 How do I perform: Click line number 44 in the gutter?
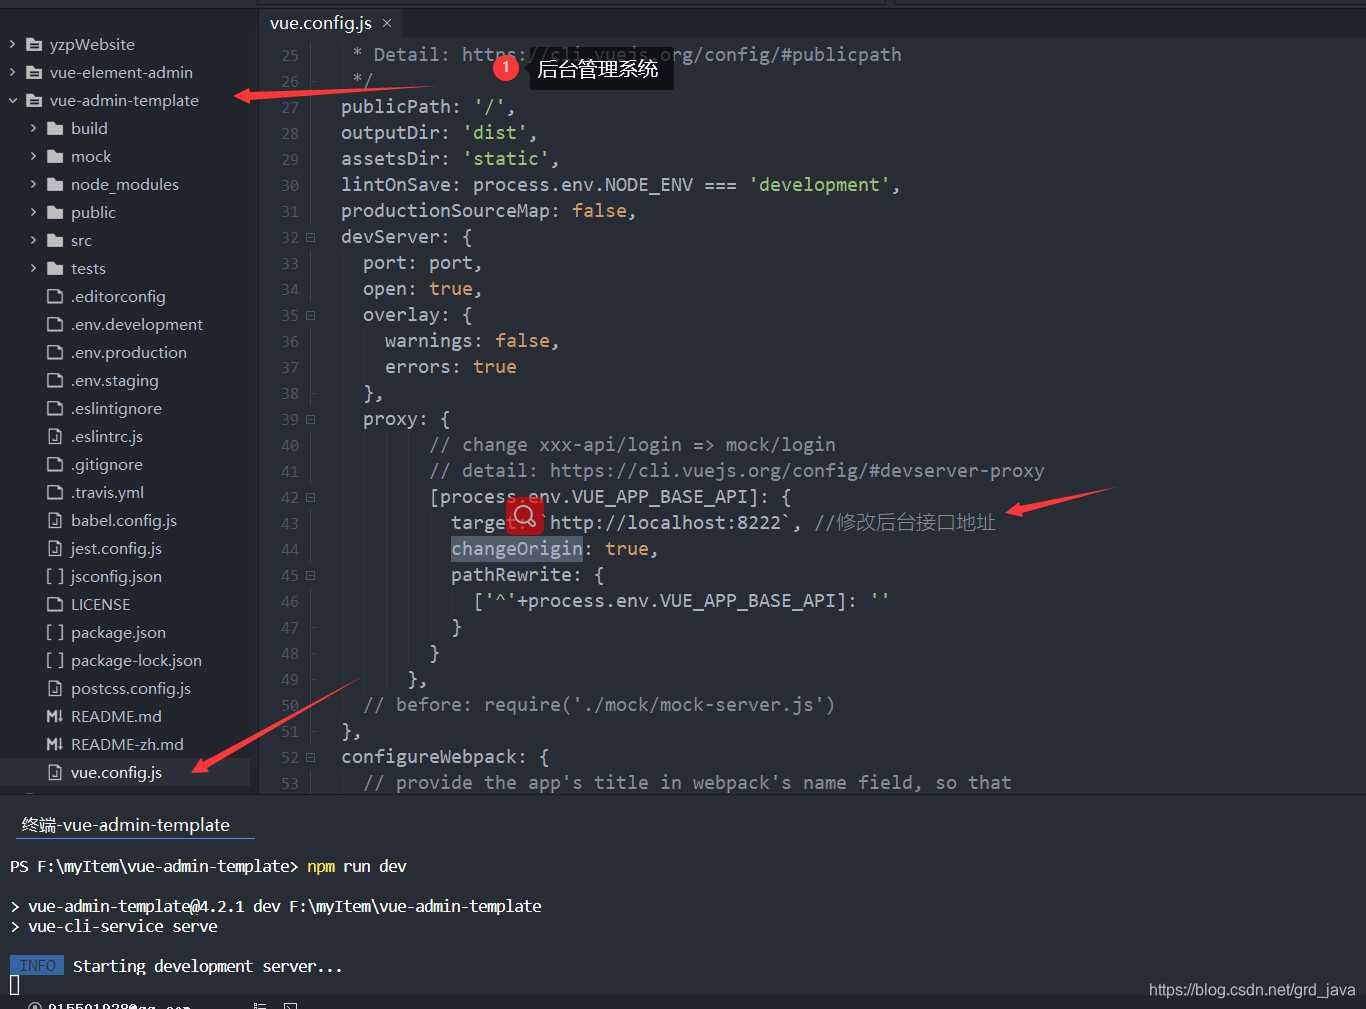click(290, 550)
